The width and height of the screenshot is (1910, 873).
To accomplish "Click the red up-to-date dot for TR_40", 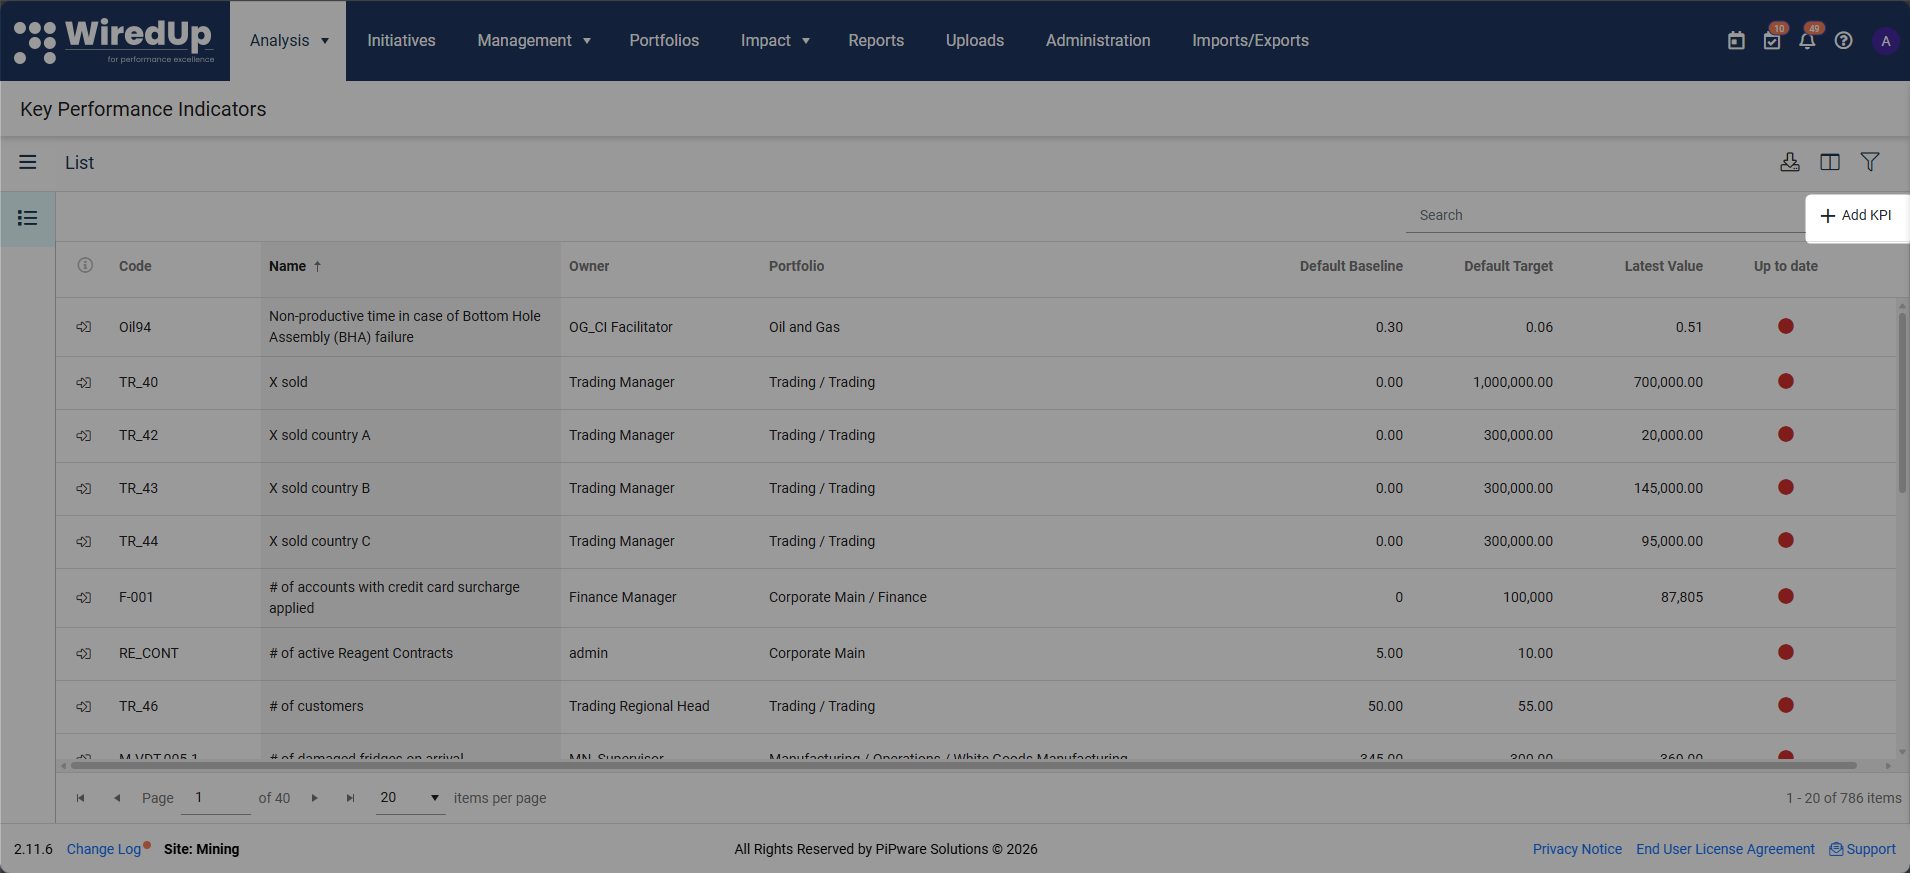I will (1786, 381).
